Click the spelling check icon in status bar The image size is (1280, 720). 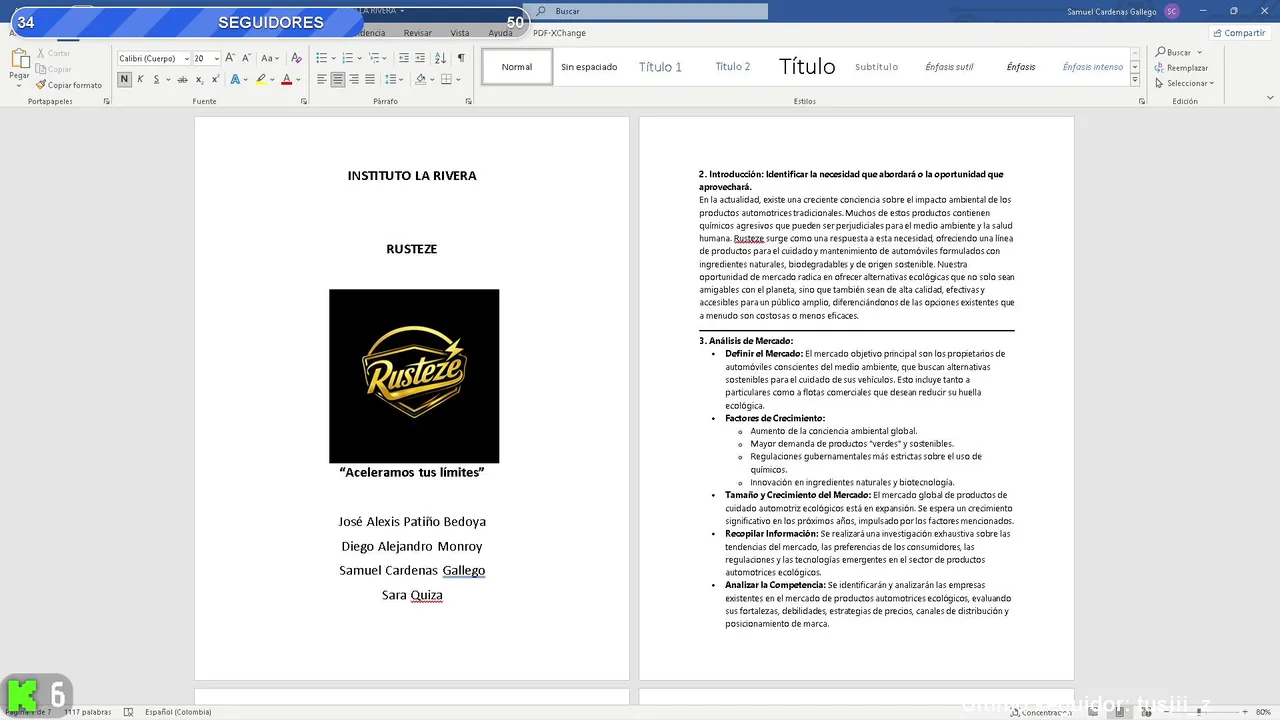(x=128, y=712)
